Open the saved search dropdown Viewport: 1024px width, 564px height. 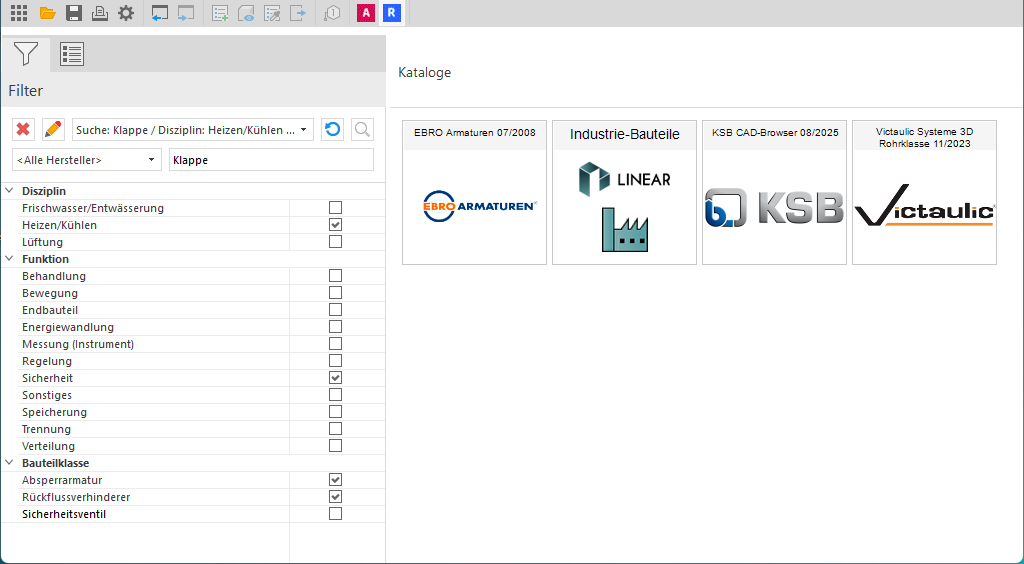[x=193, y=129]
